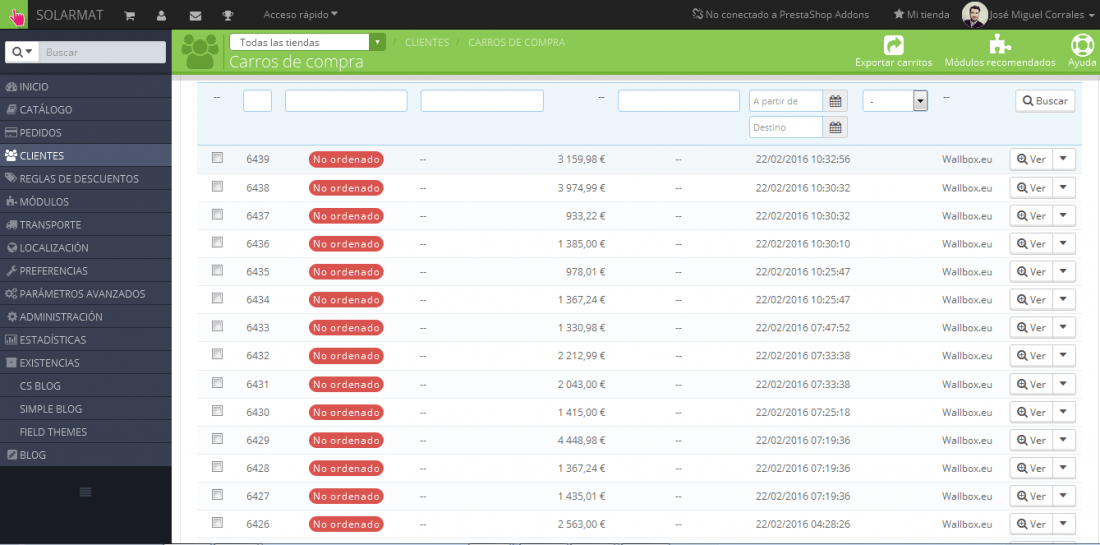
Task: Open the 'A partir de' calendar icon
Action: click(x=835, y=101)
